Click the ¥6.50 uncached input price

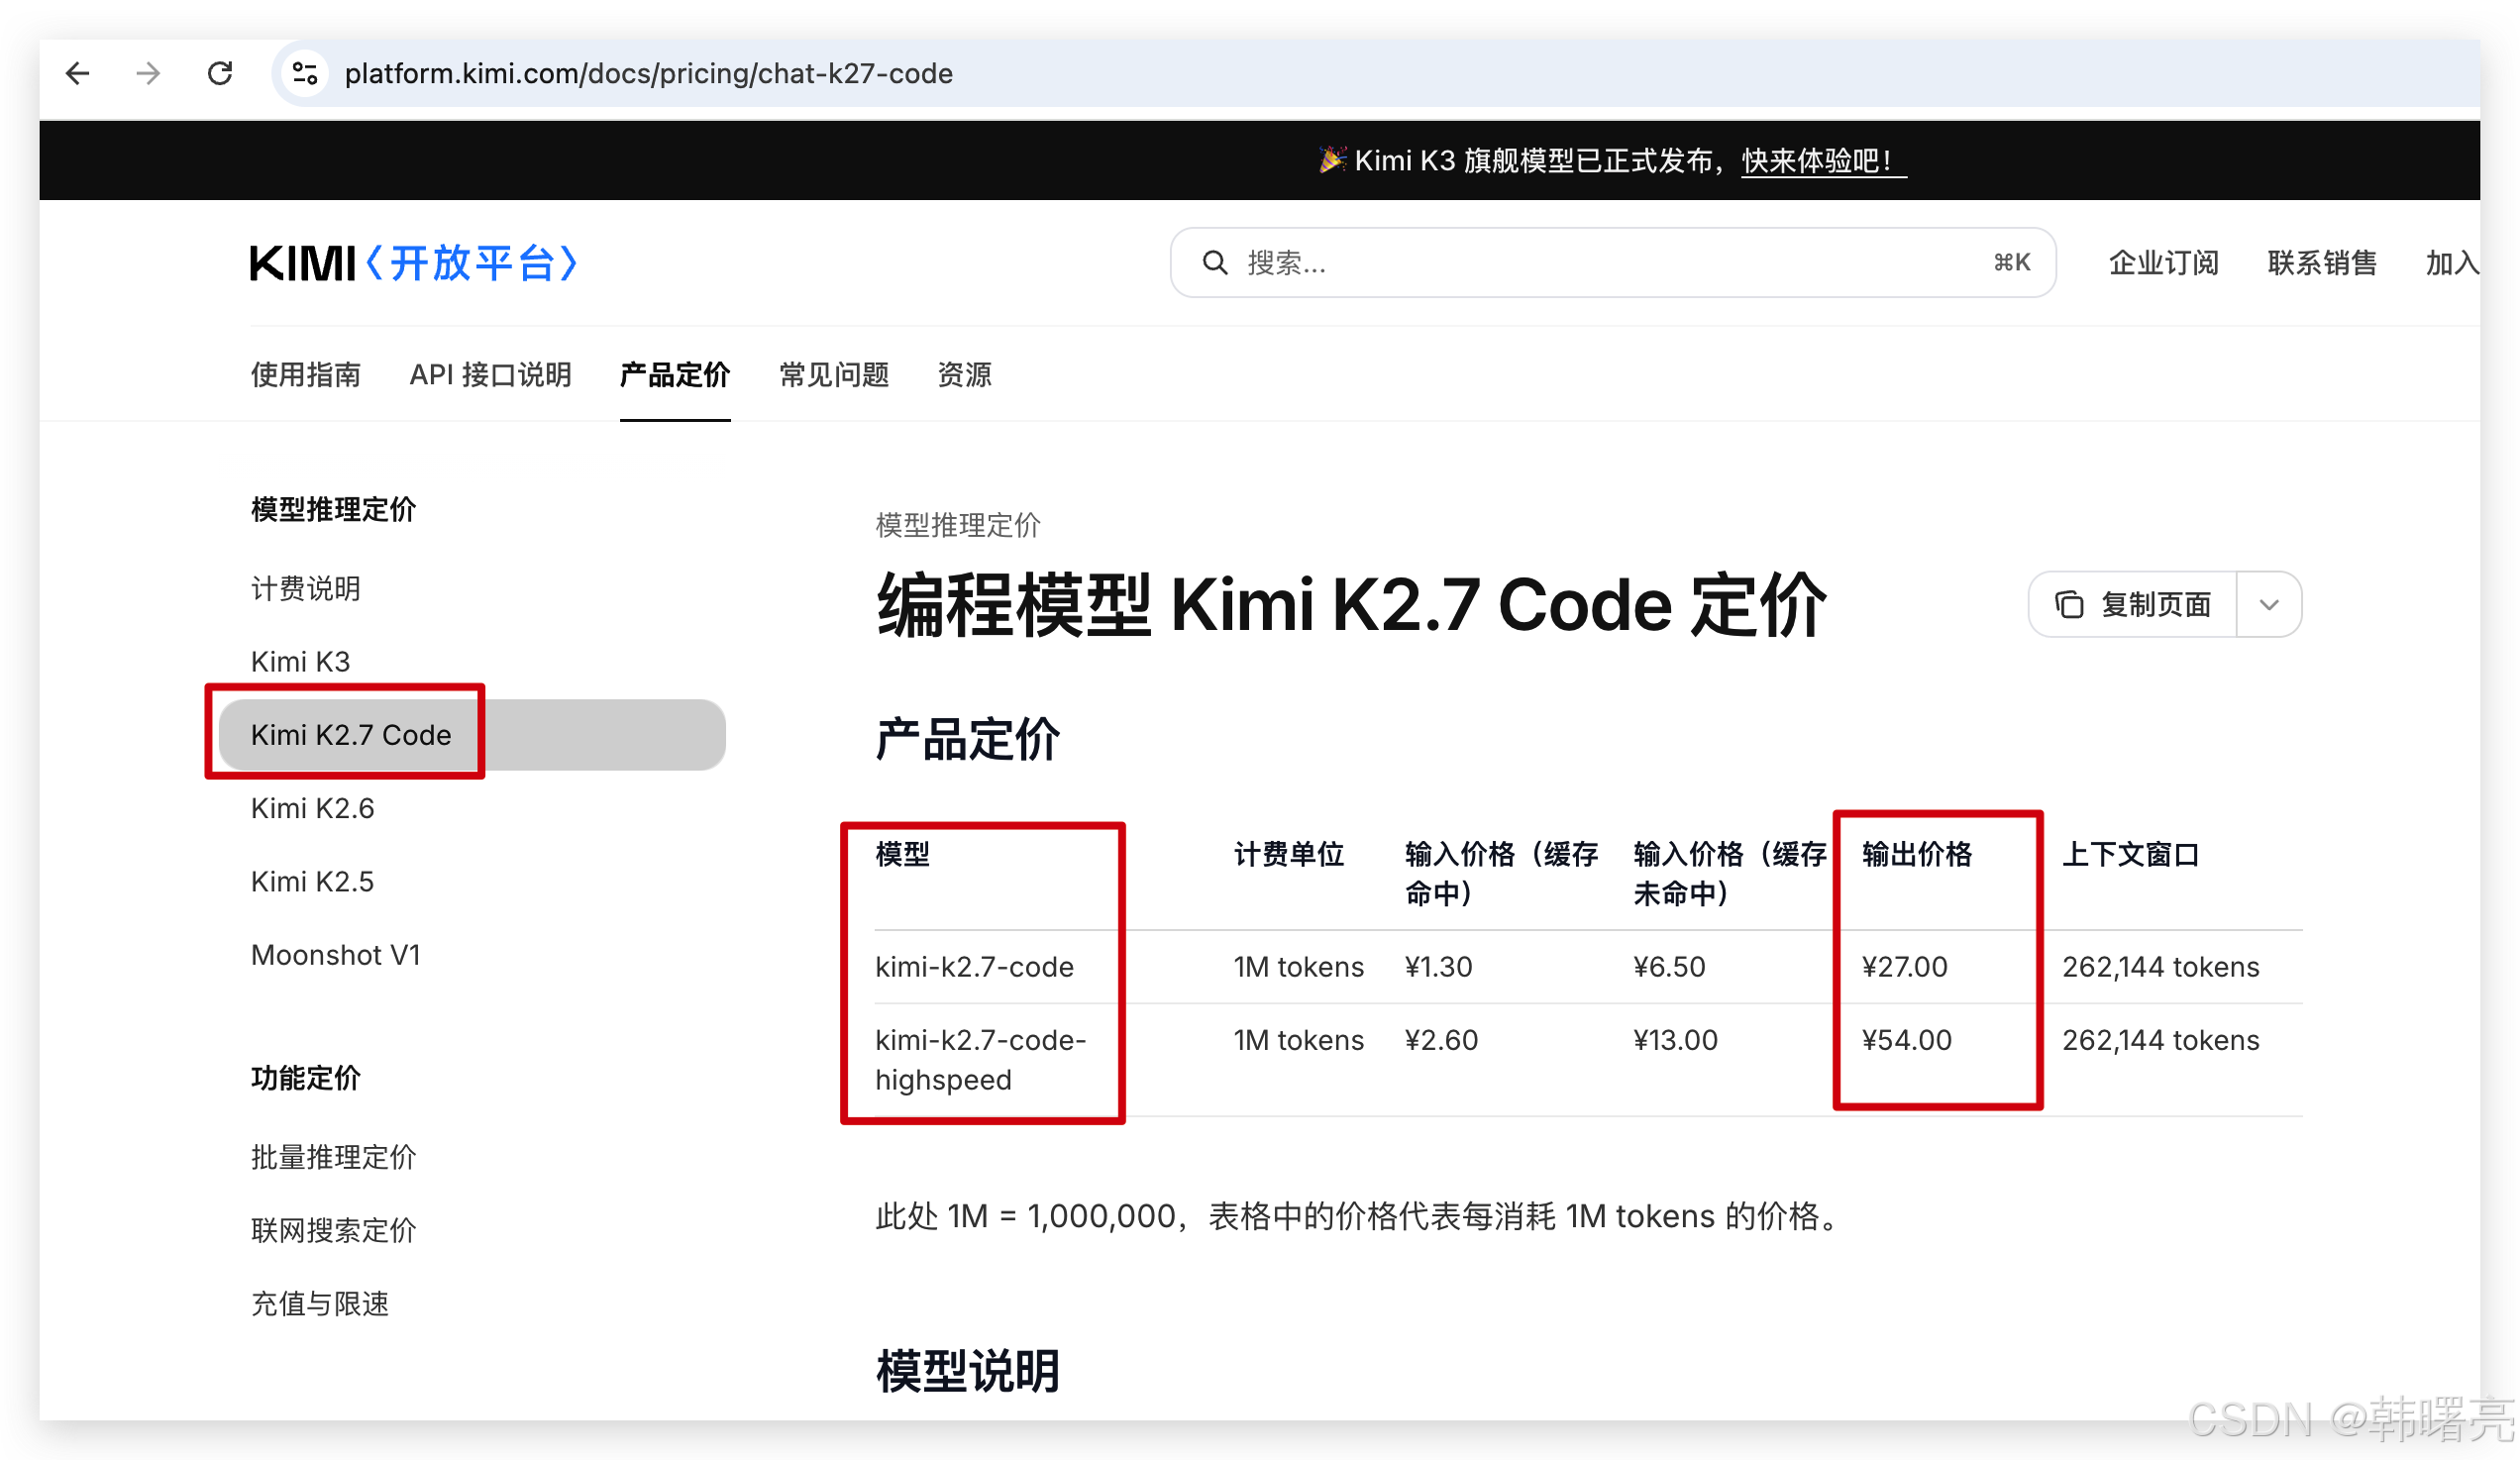point(1669,967)
